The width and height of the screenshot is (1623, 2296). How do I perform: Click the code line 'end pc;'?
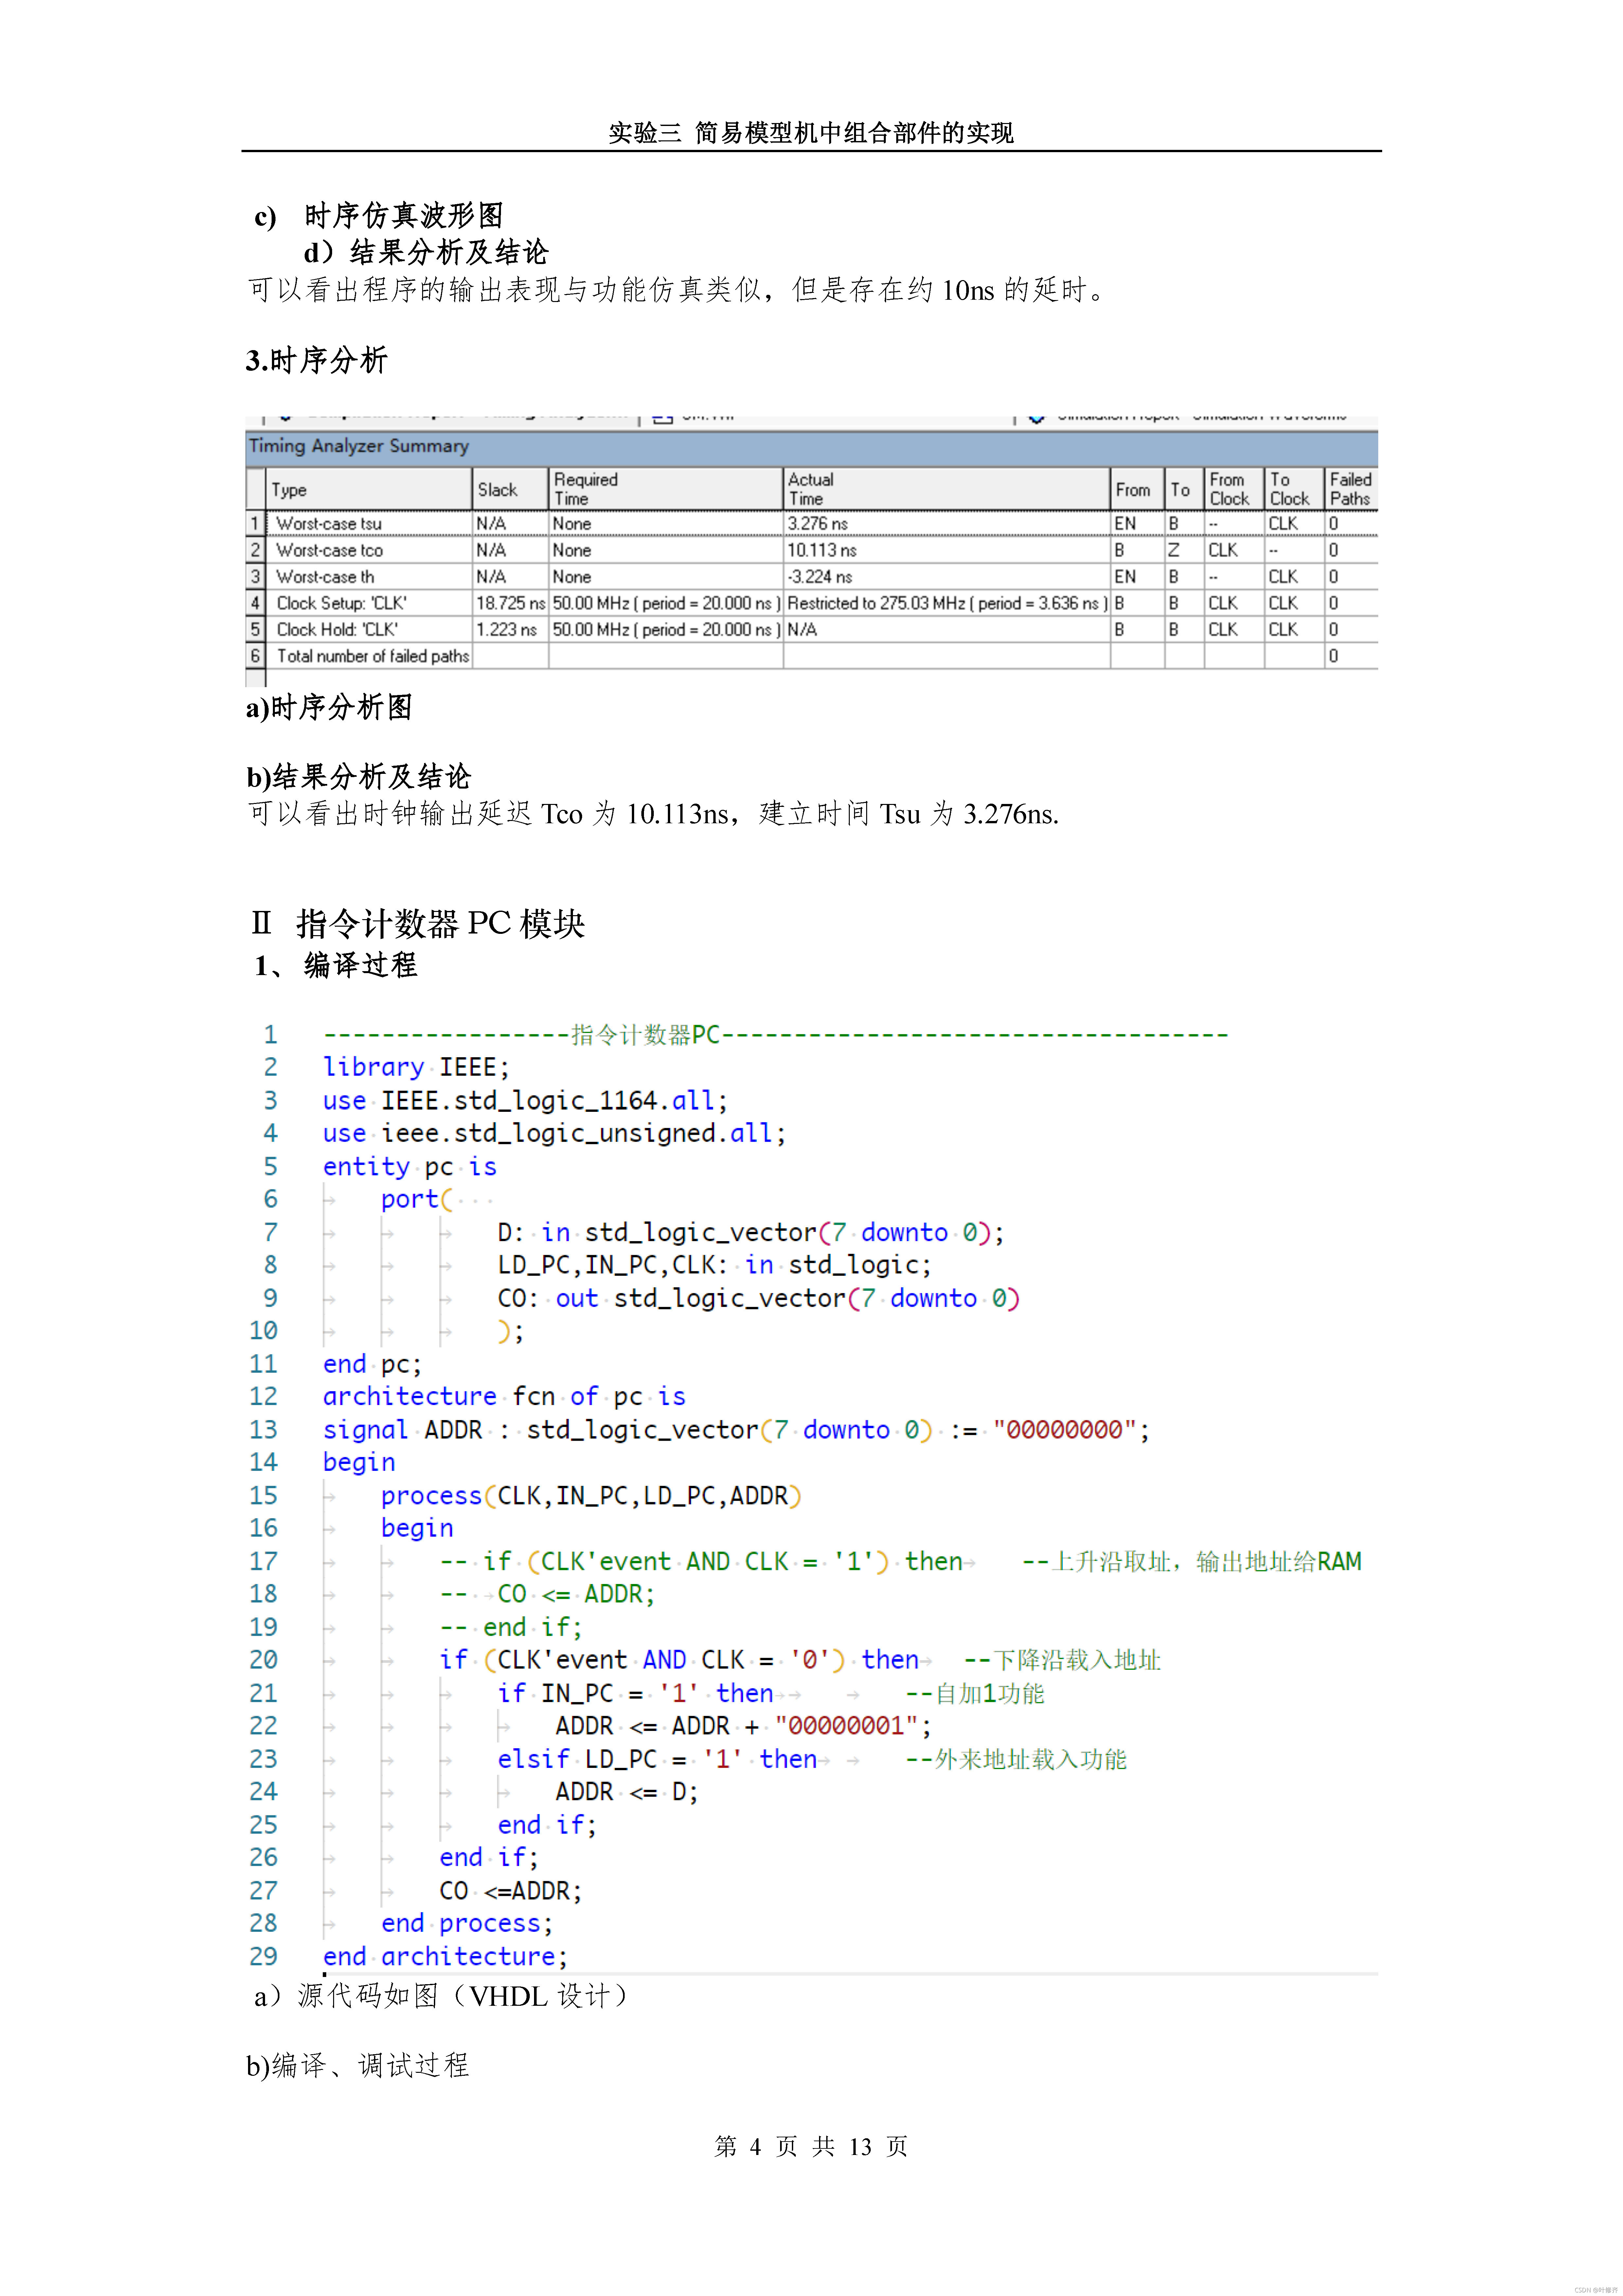click(x=372, y=1364)
